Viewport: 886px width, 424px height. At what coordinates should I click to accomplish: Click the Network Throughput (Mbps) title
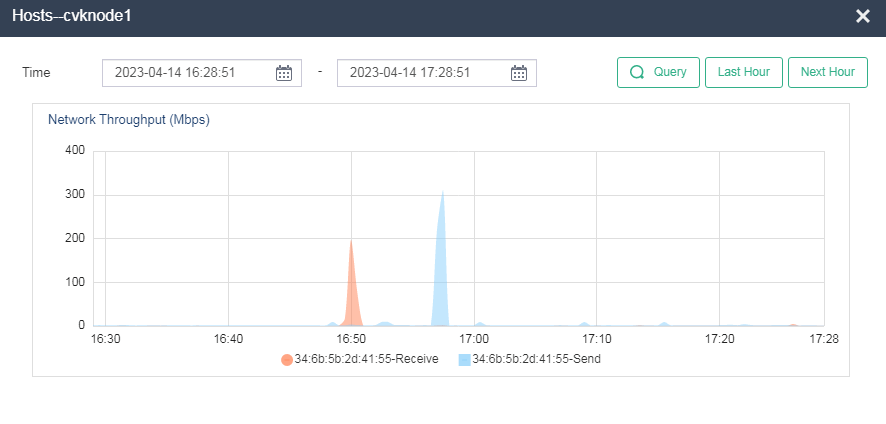click(x=129, y=120)
